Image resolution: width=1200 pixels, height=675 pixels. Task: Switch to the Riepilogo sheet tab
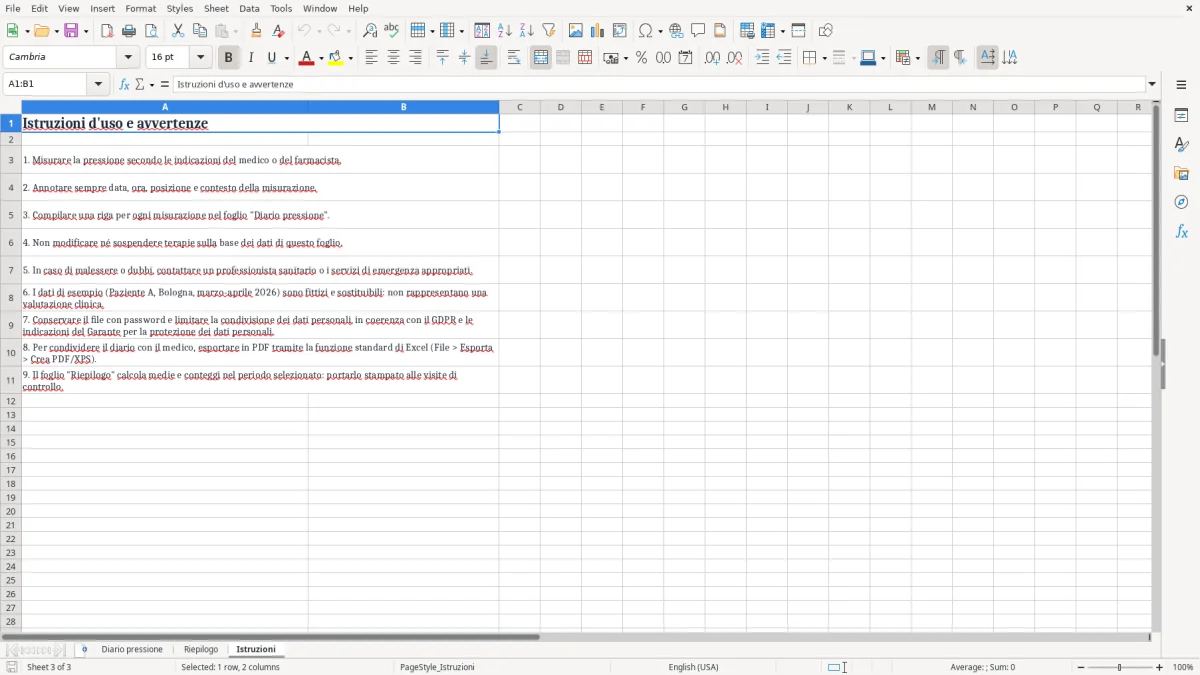[201, 649]
